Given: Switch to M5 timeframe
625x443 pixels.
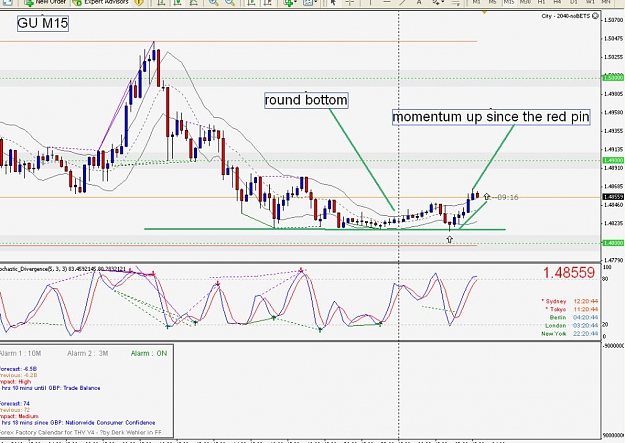Looking at the screenshot, I should coord(493,2).
